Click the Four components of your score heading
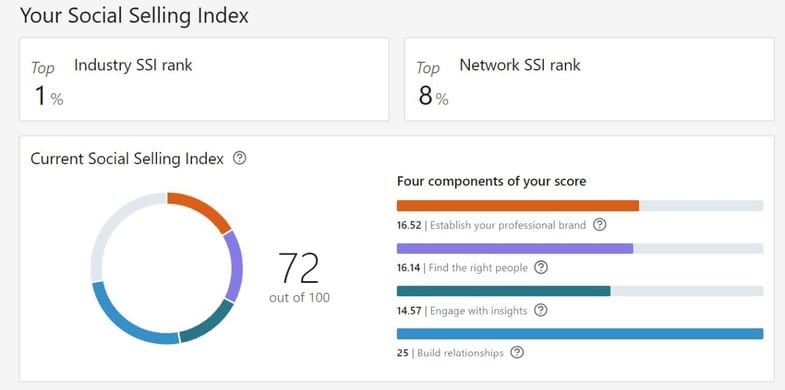 coord(491,181)
